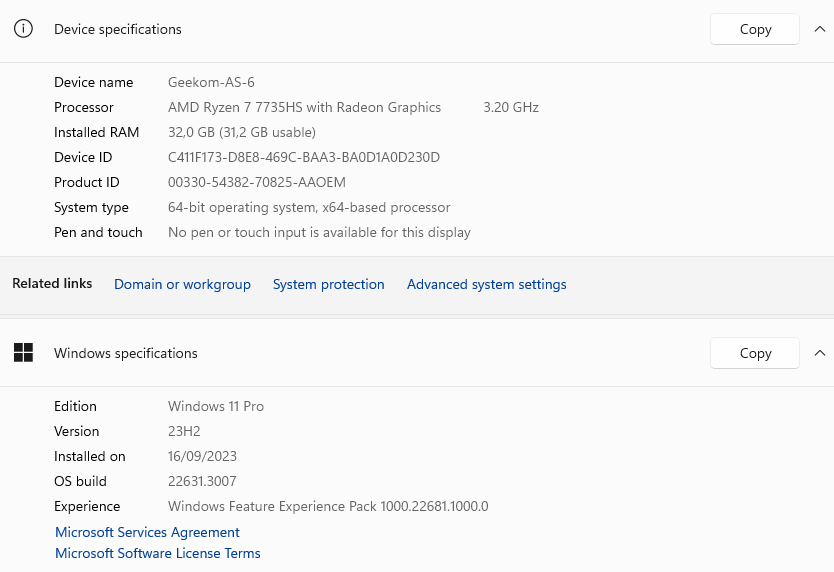Collapse the Windows specifications section chevron
Image resolution: width=834 pixels, height=572 pixels.
(x=820, y=353)
